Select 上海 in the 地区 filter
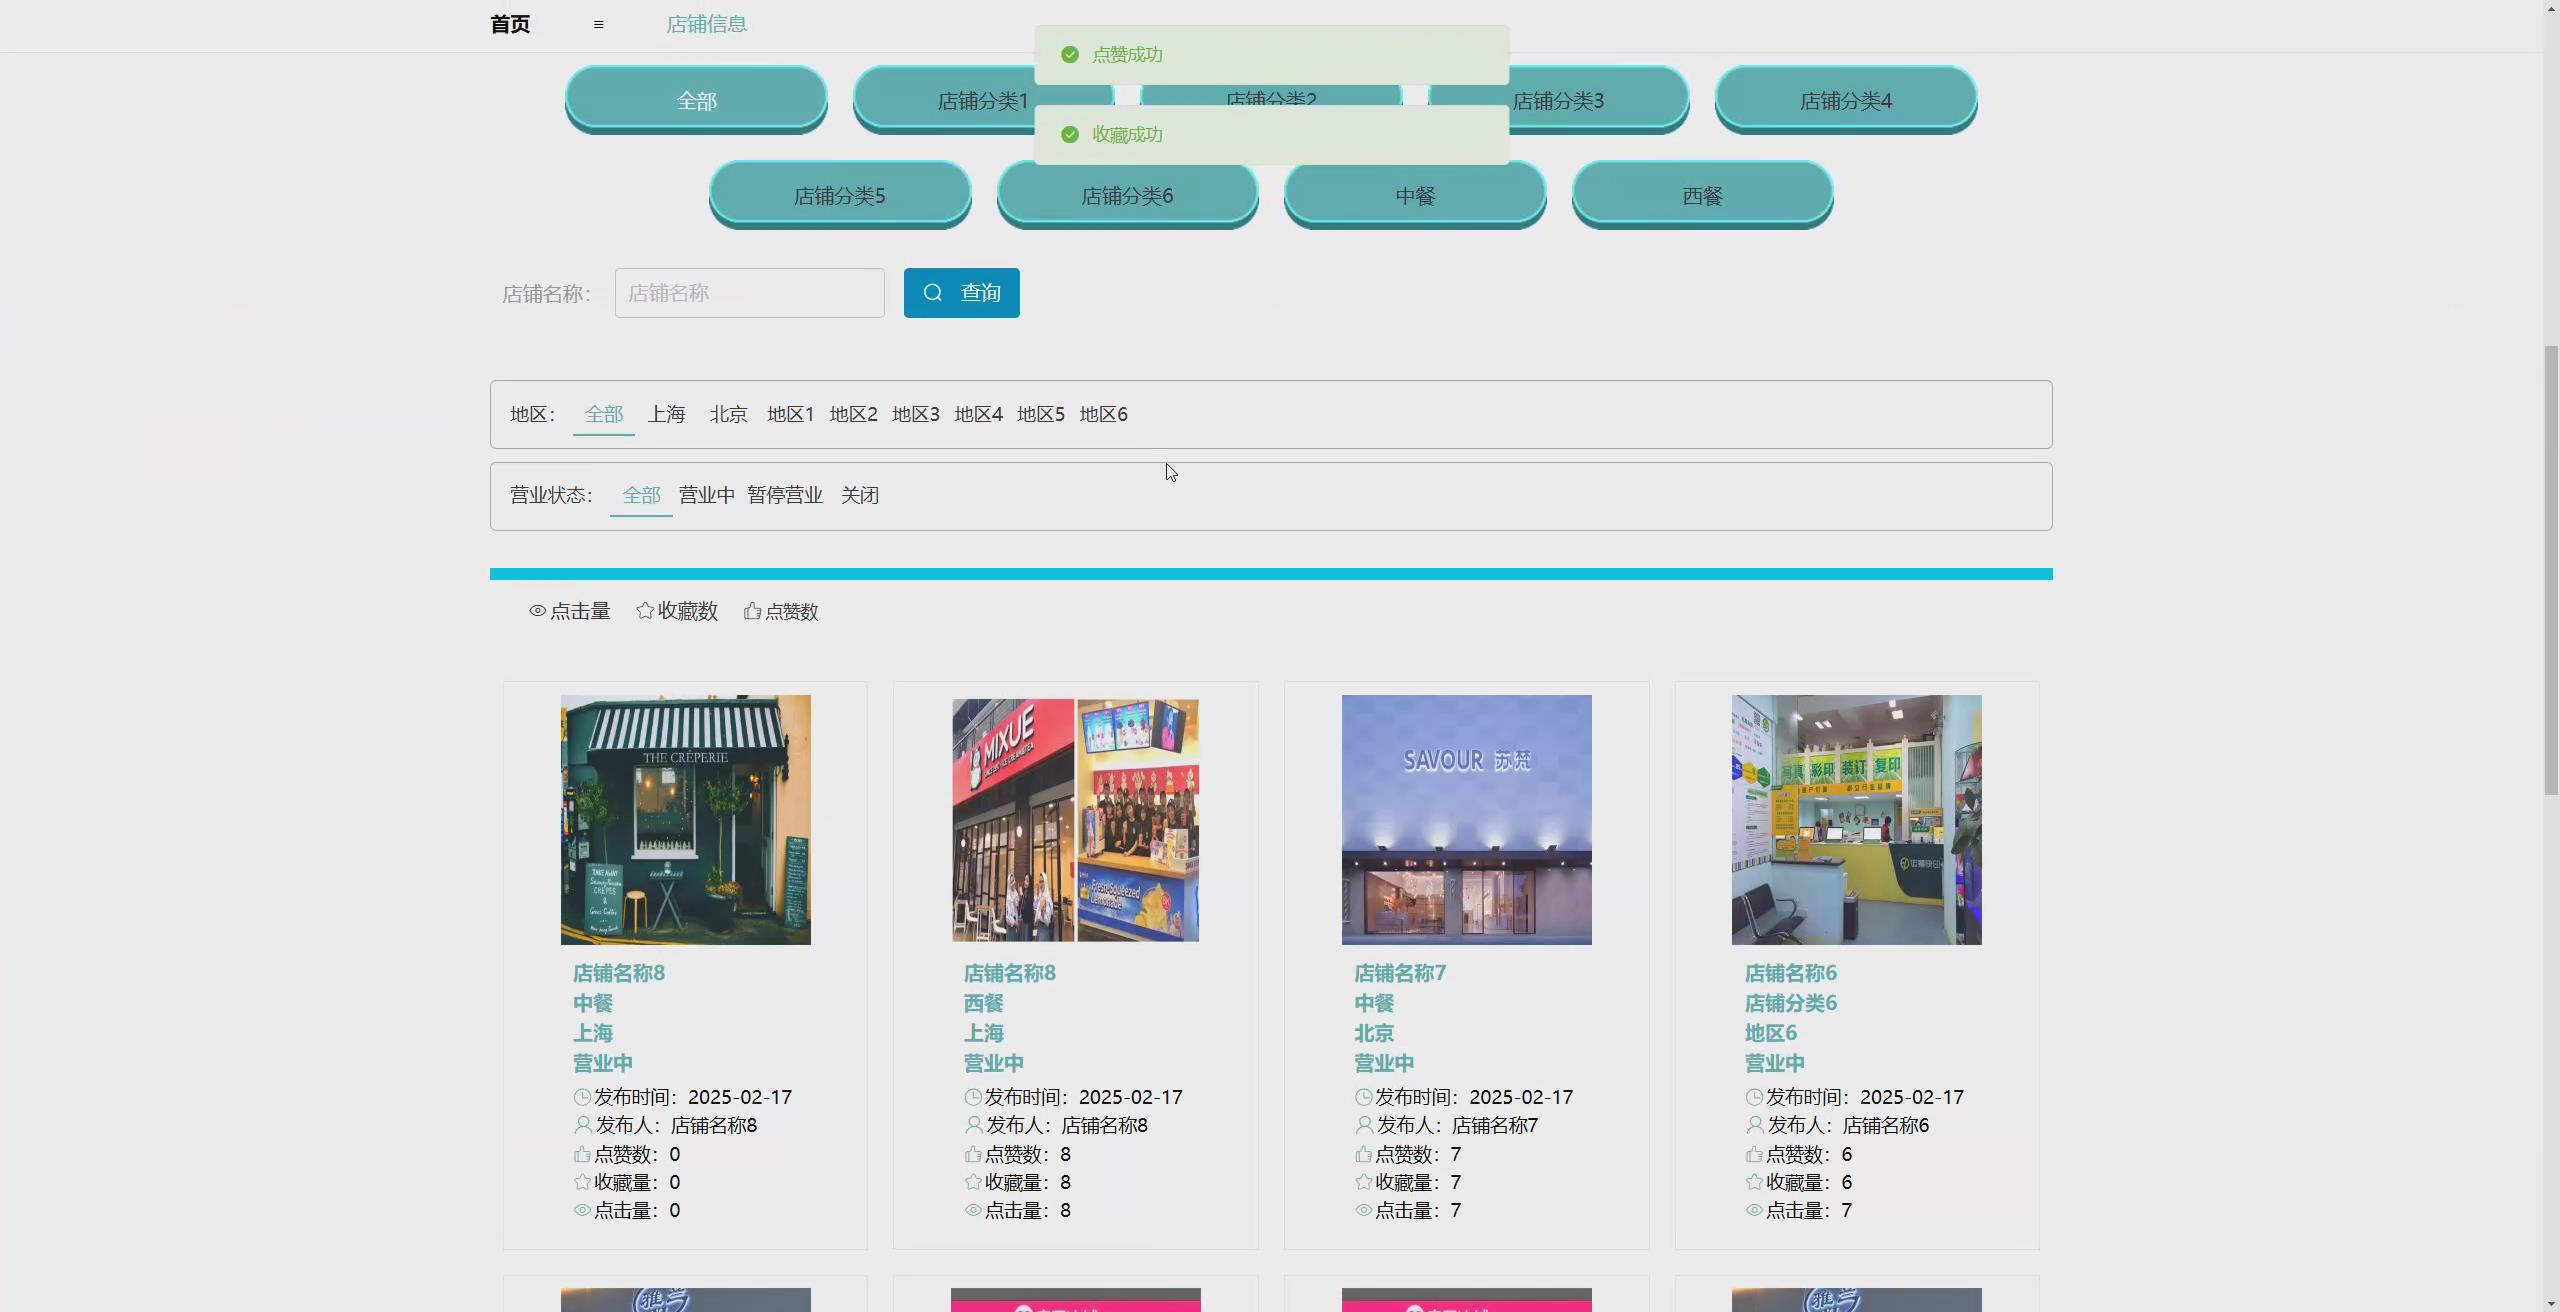 click(666, 414)
